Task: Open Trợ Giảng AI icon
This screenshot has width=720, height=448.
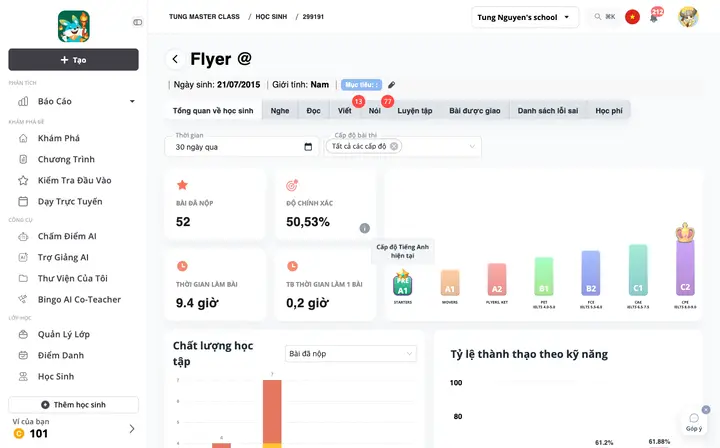Action: [x=23, y=258]
